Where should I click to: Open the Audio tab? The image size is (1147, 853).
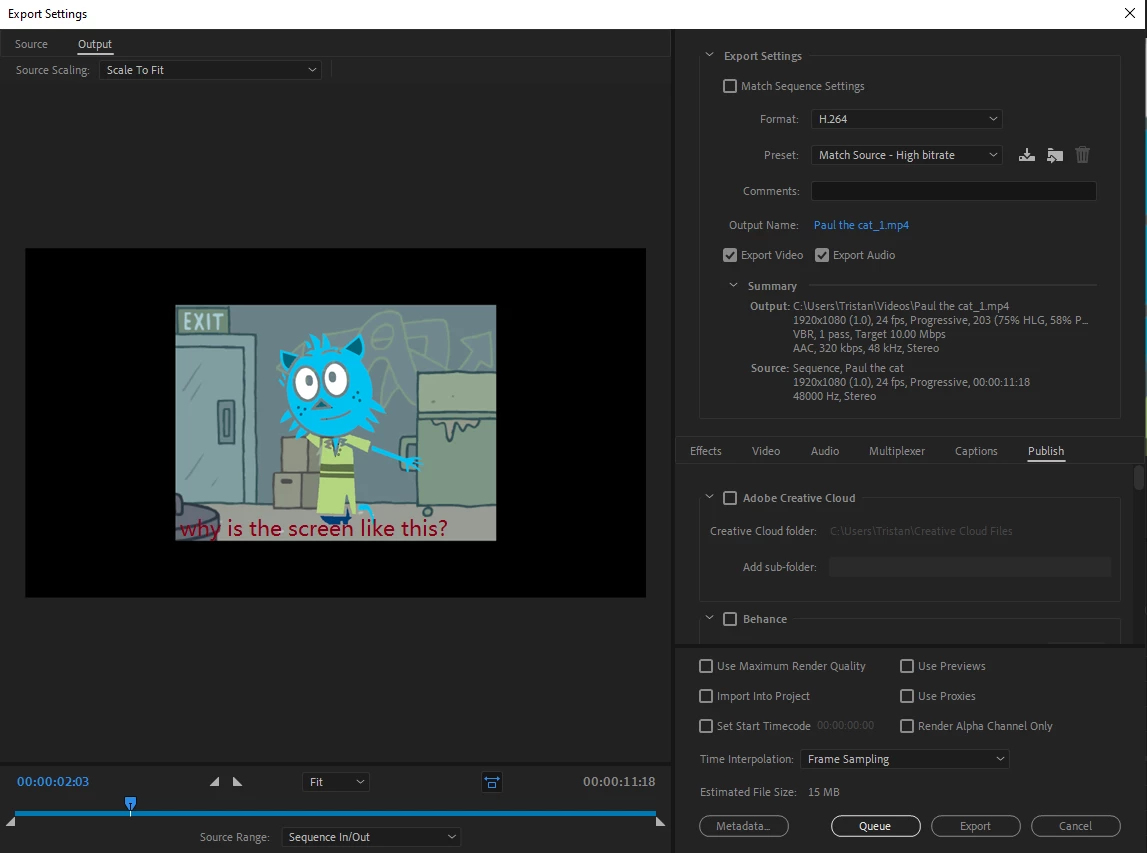[x=824, y=451]
